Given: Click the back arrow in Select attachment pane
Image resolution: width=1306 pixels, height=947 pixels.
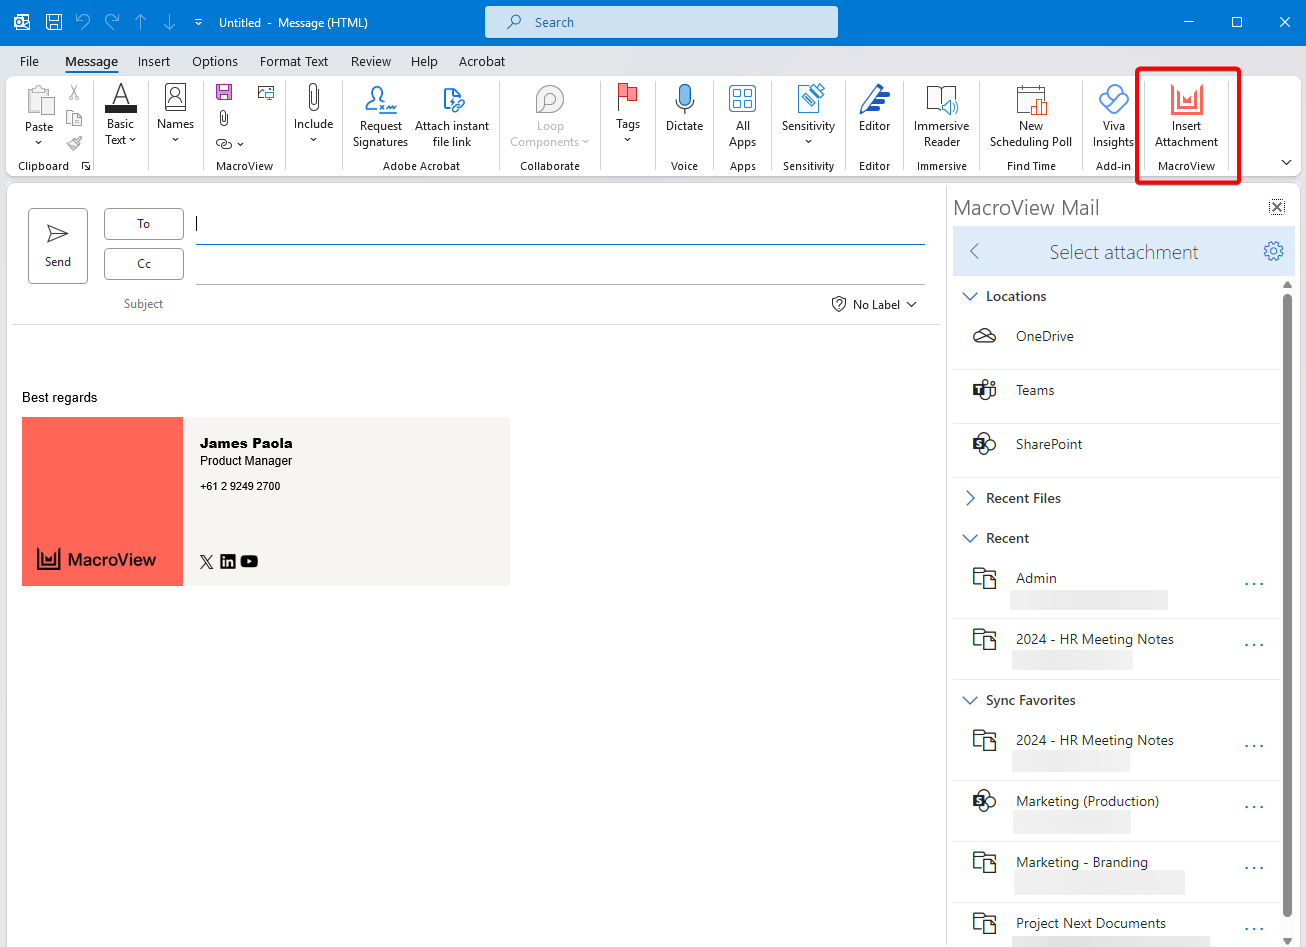Looking at the screenshot, I should coord(974,251).
